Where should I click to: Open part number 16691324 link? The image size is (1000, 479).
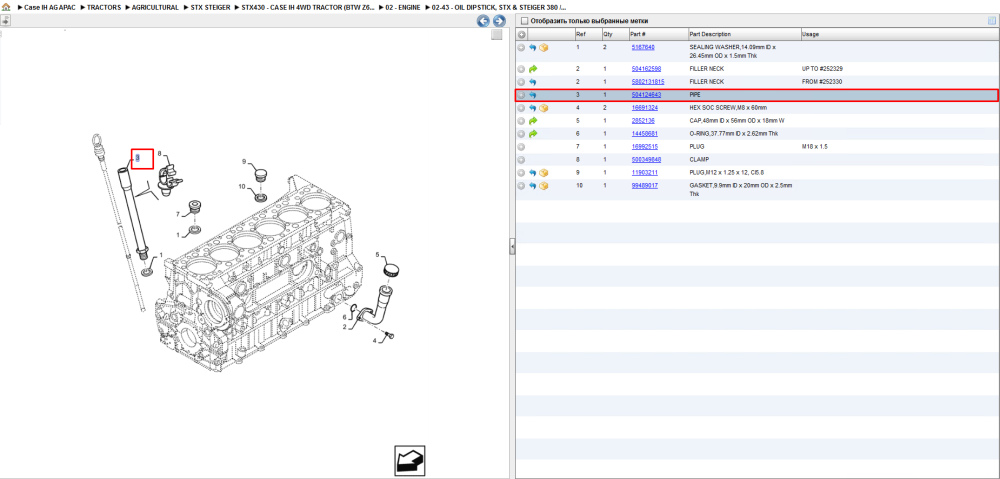tap(644, 108)
